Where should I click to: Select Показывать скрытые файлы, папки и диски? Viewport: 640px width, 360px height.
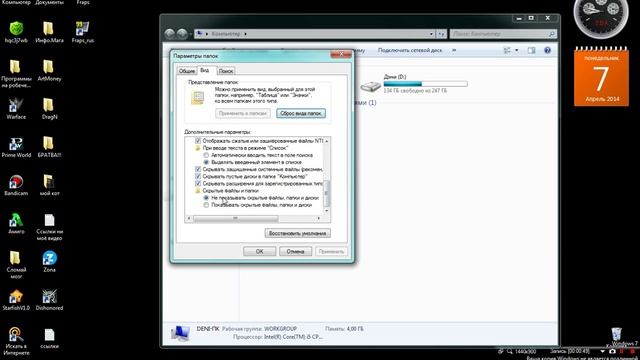[x=206, y=205]
